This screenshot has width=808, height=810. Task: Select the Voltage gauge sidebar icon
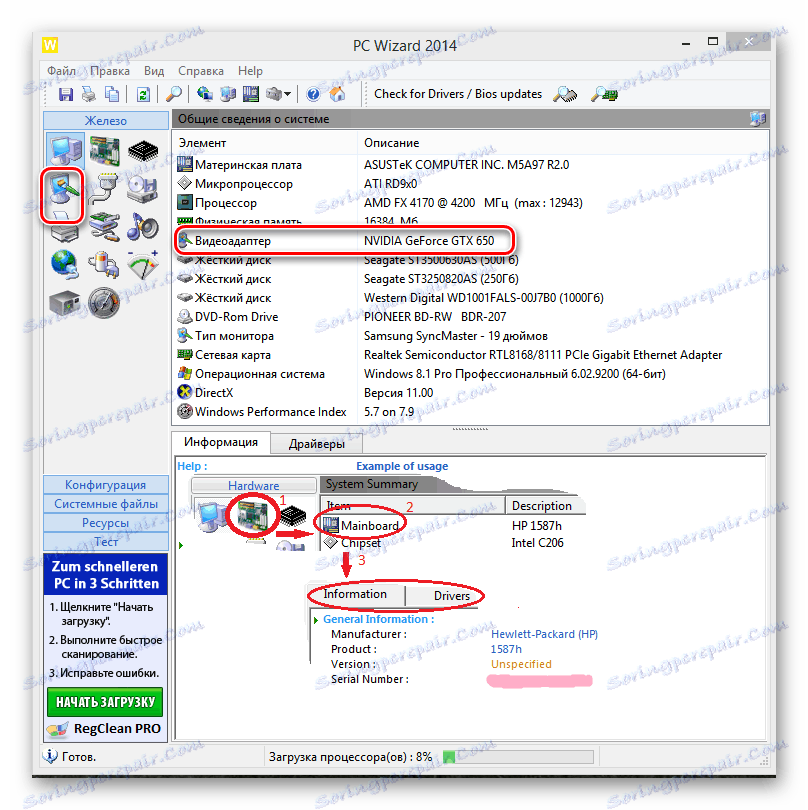[x=143, y=264]
